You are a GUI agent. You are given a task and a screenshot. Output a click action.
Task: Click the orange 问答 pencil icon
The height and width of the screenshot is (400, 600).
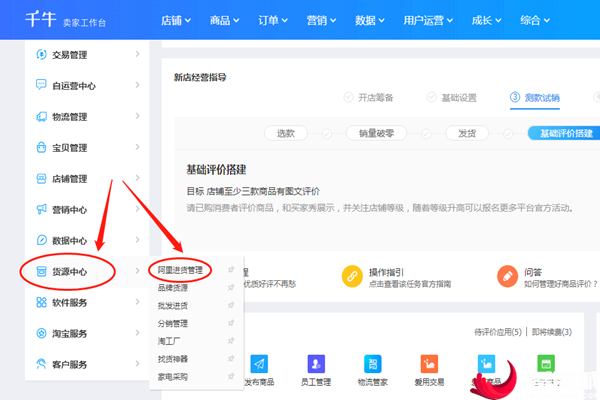(x=507, y=276)
